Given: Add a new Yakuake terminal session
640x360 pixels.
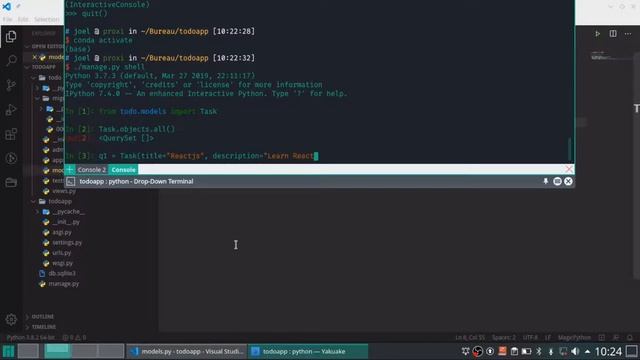Looking at the screenshot, I should point(70,169).
